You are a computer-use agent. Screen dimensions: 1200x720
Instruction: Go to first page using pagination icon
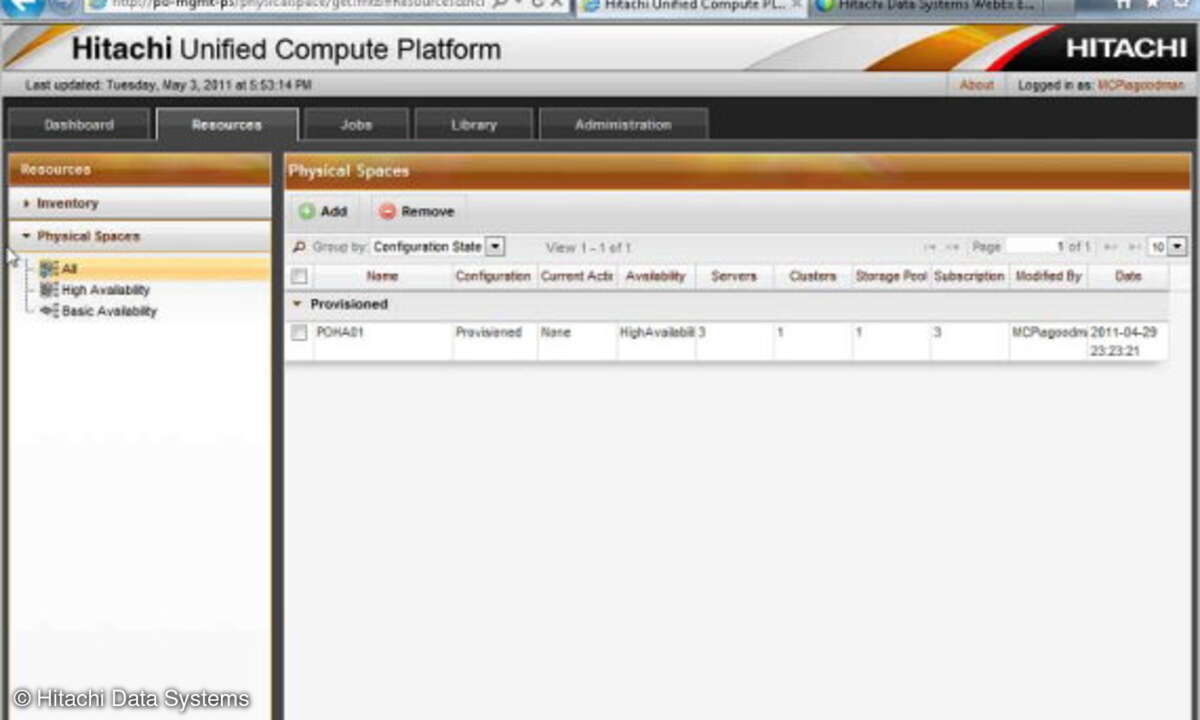tap(930, 247)
